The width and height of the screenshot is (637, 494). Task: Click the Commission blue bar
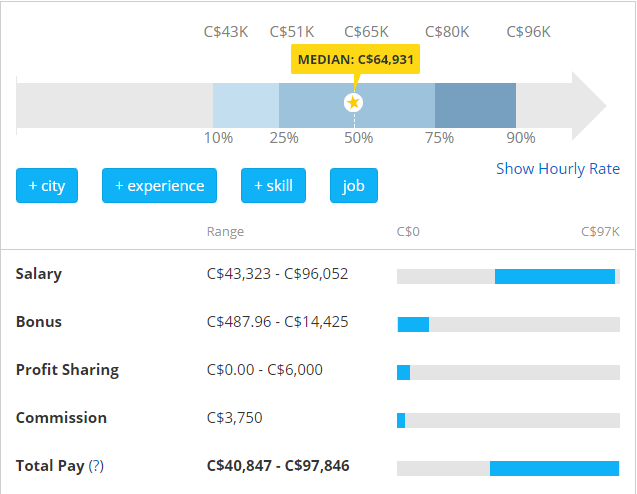[x=401, y=420]
